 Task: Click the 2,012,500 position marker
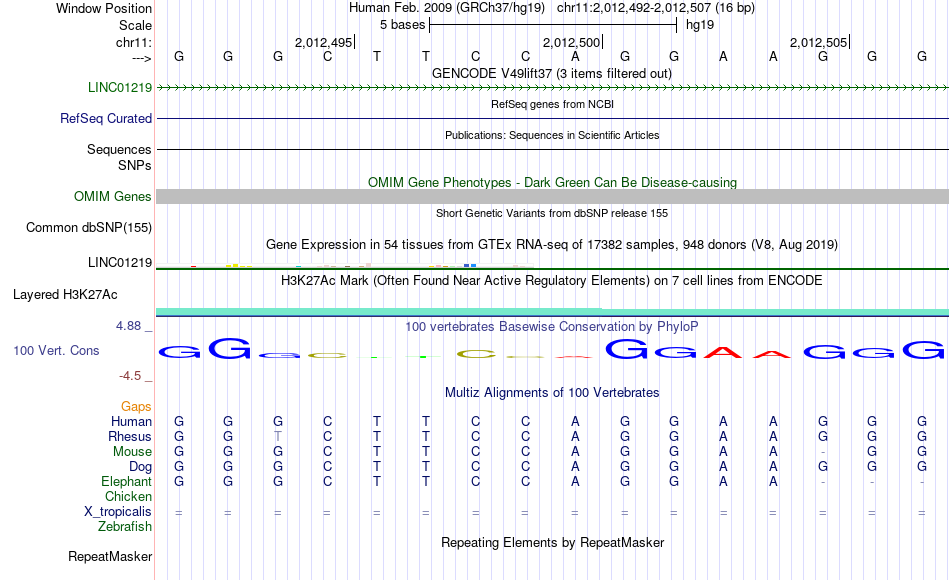click(x=571, y=42)
